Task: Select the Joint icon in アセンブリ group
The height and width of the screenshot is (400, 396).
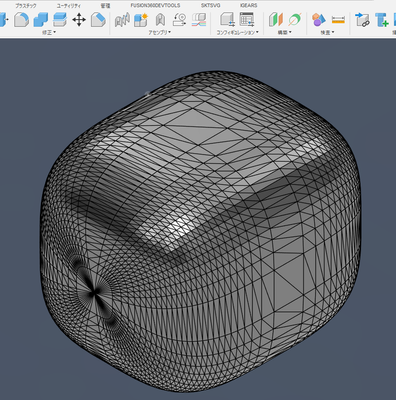Action: 160,20
